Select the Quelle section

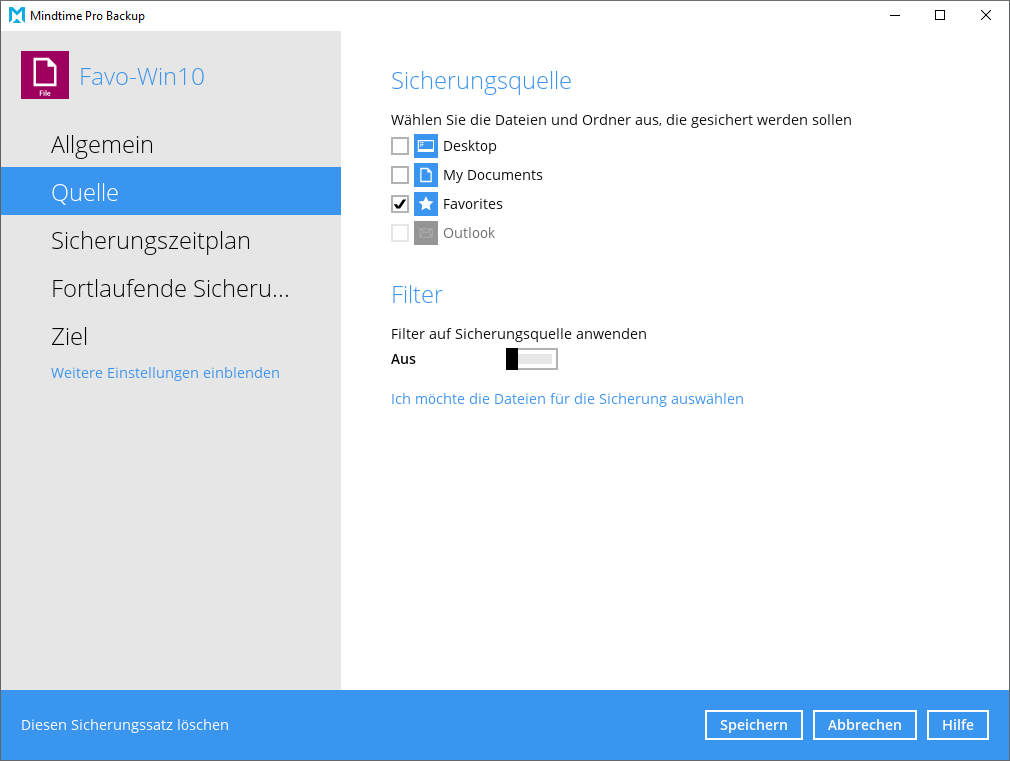[171, 191]
